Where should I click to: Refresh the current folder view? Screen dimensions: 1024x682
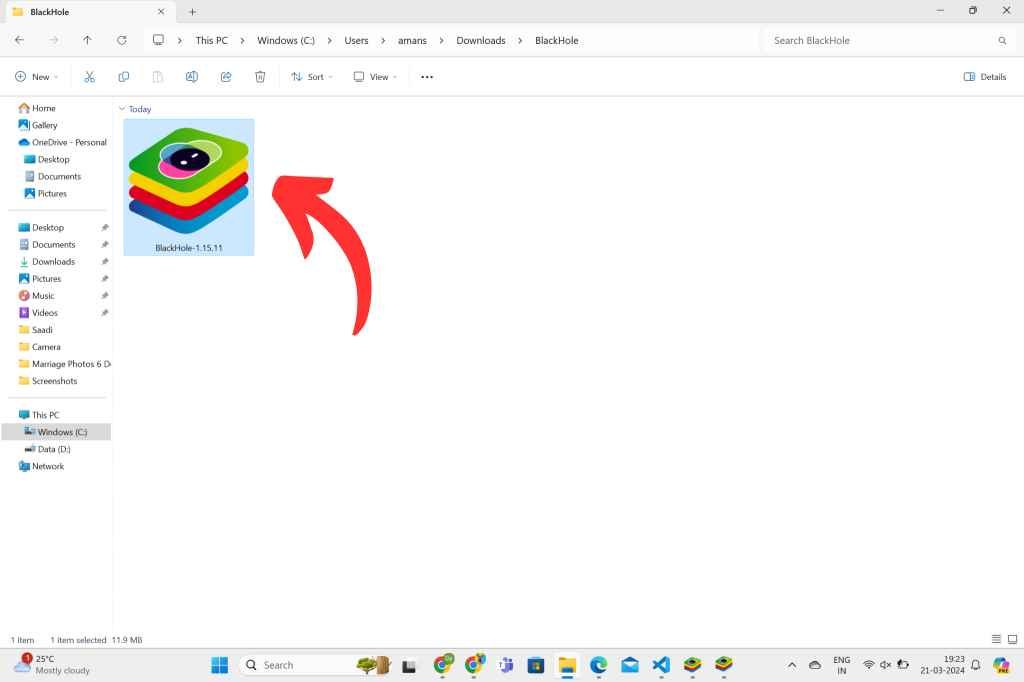click(122, 41)
